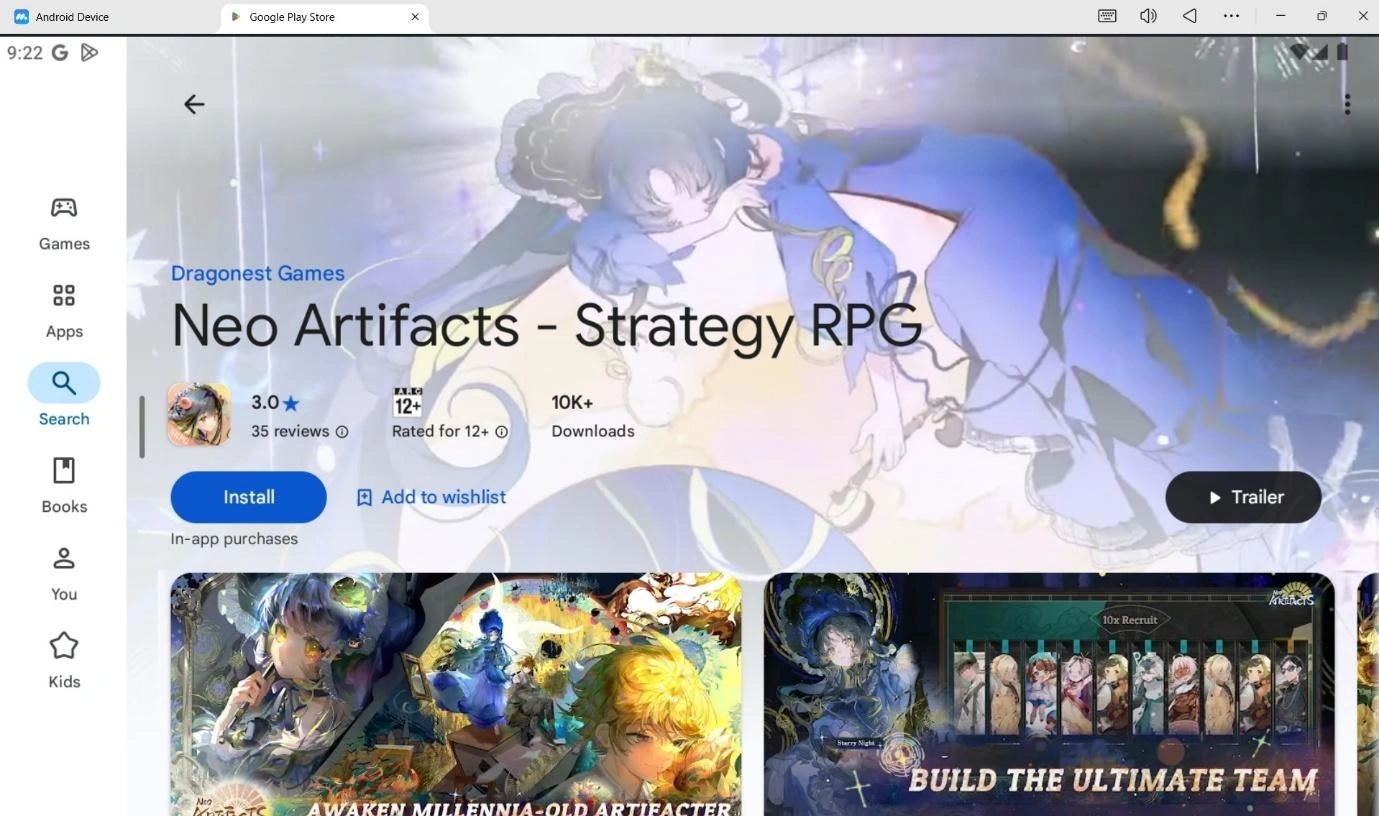The width and height of the screenshot is (1379, 816).
Task: Click the volume icon in the emulator toolbar
Action: pyautogui.click(x=1147, y=15)
